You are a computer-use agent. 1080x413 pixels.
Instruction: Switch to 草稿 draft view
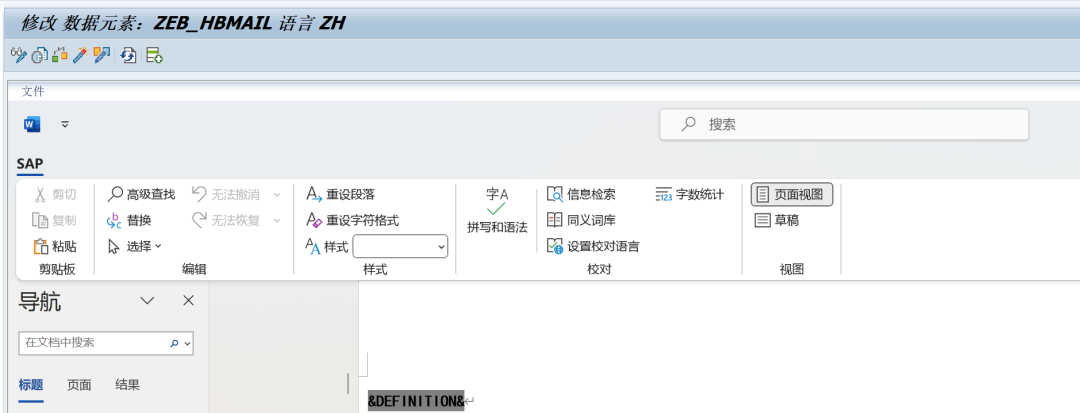pos(777,220)
